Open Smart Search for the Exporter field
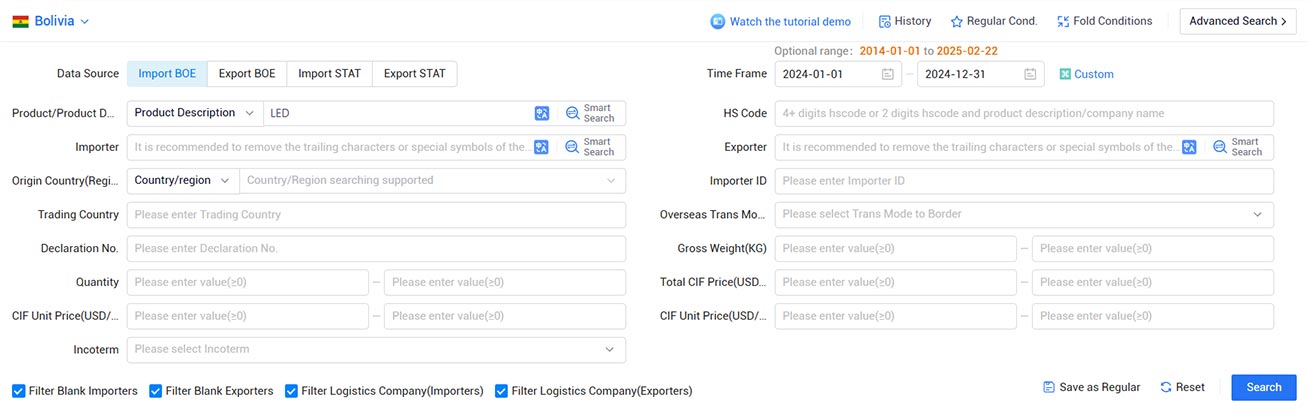Viewport: 1308px width, 409px height. pos(1239,147)
